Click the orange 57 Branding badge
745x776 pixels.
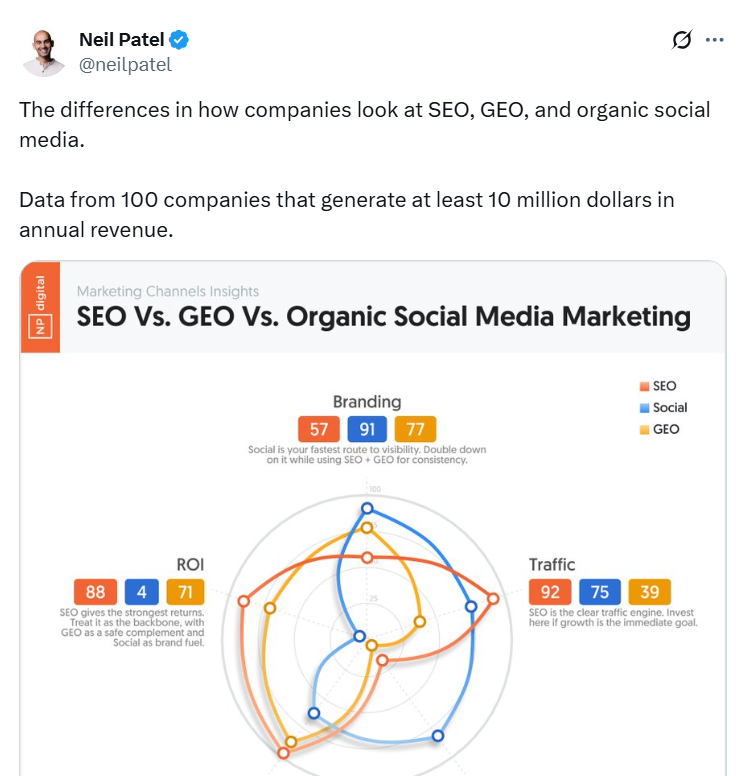coord(319,431)
